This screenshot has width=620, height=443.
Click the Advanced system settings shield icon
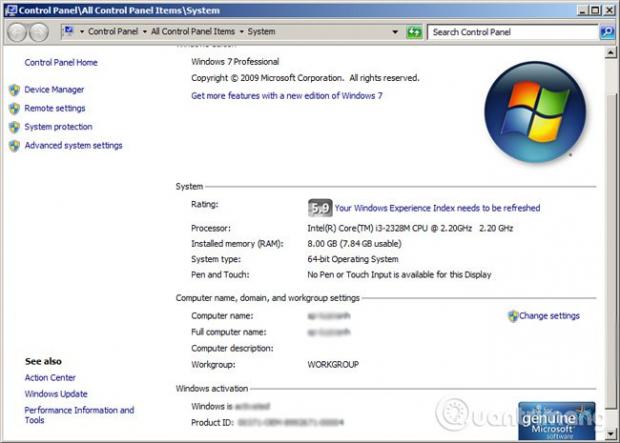pyautogui.click(x=14, y=146)
